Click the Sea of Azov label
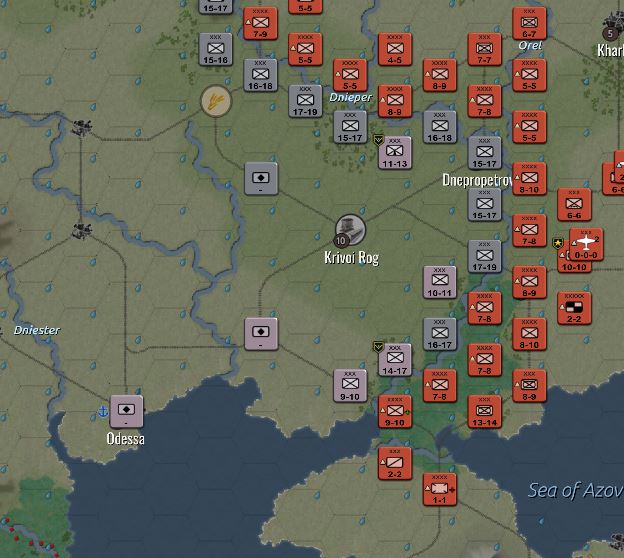 tap(575, 490)
